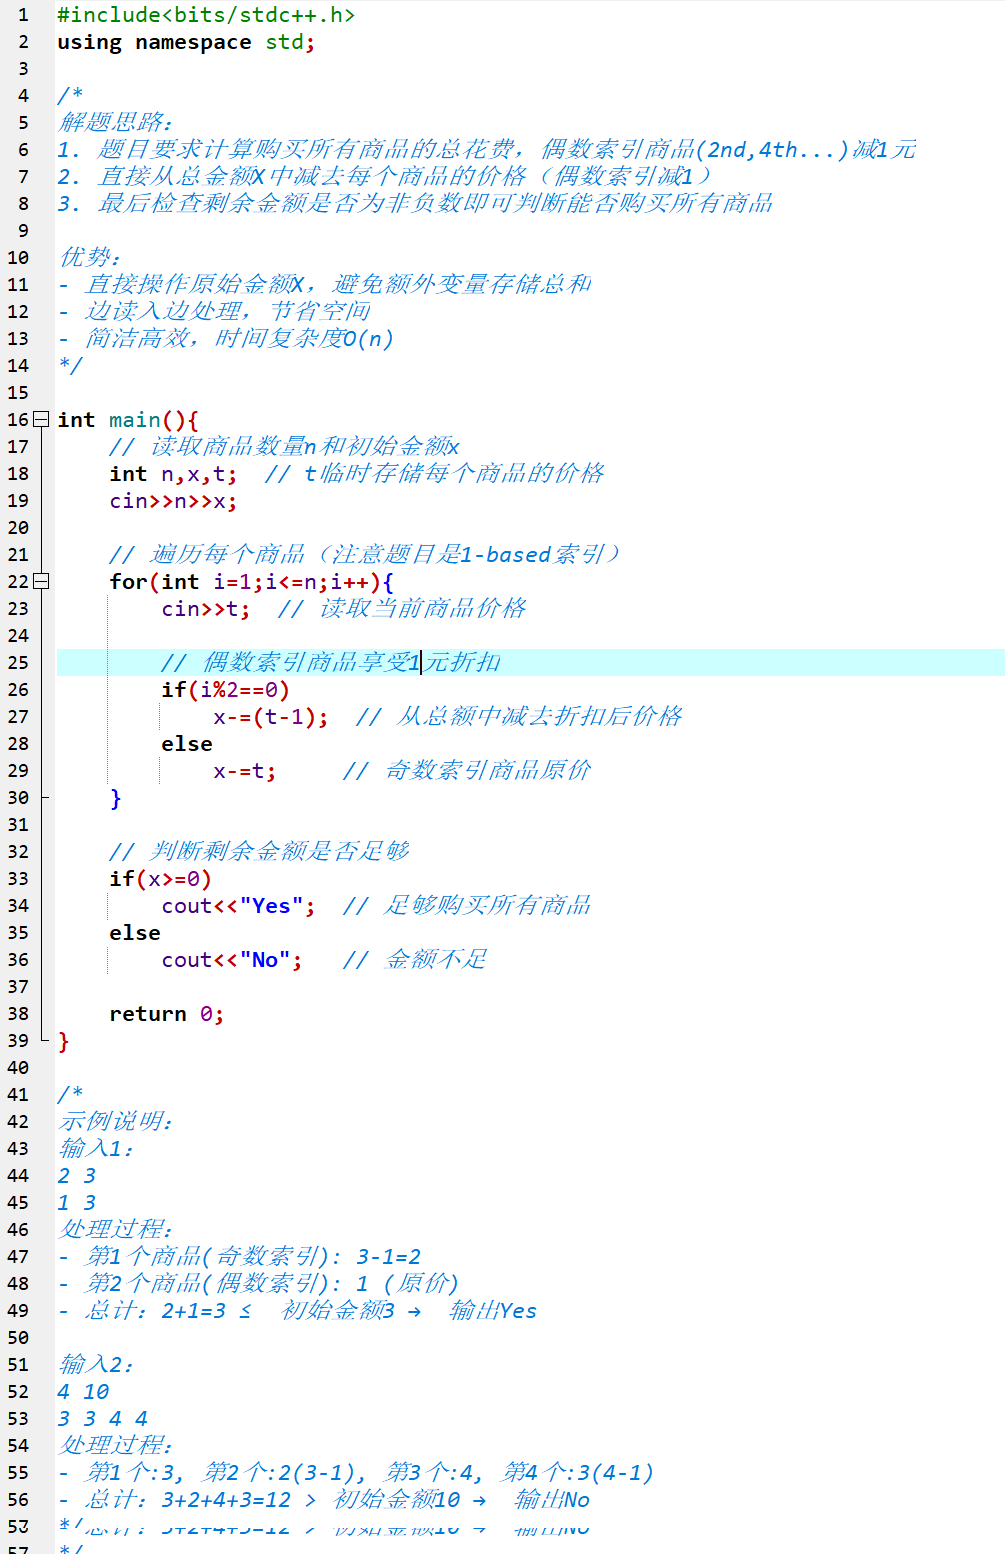This screenshot has width=1005, height=1554.
Task: Click the 'if(i%2==0)' condition
Action: [225, 690]
